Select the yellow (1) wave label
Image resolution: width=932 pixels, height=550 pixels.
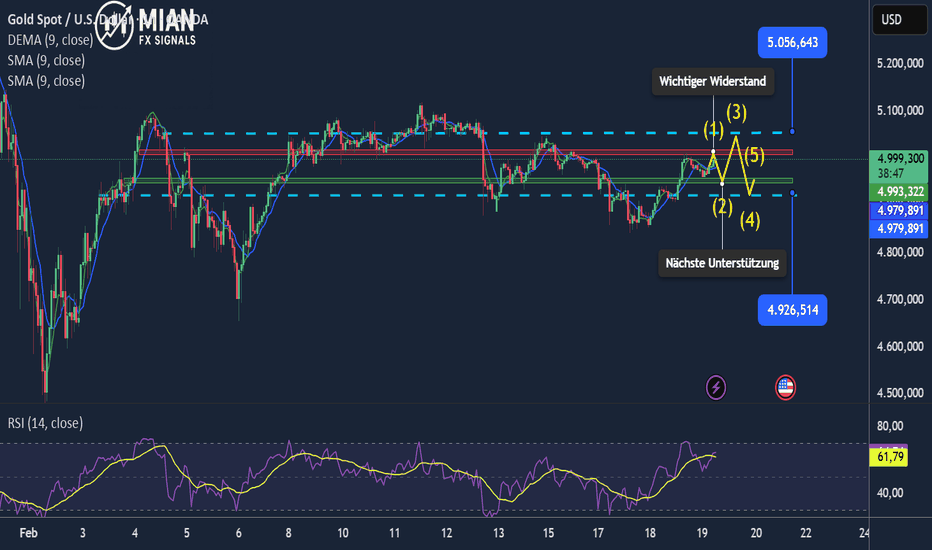pos(713,129)
